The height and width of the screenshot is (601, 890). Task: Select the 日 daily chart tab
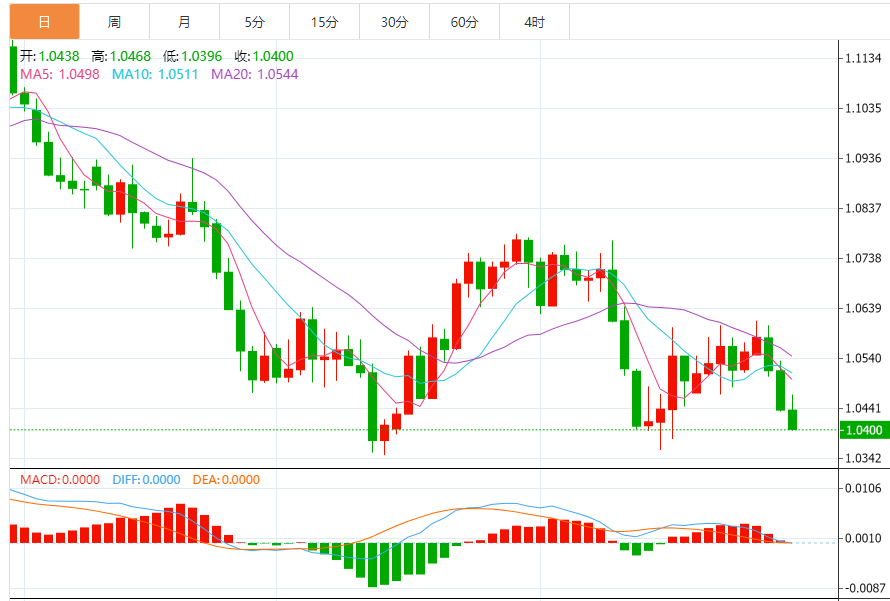pyautogui.click(x=44, y=22)
